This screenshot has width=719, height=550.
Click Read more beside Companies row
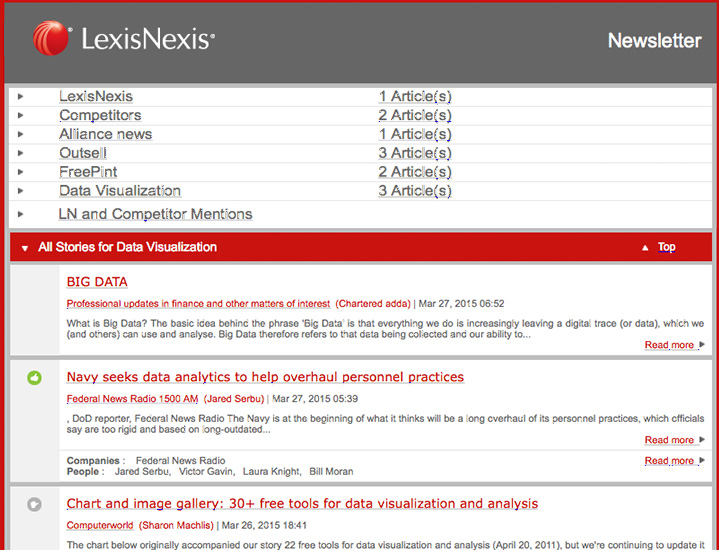(669, 460)
